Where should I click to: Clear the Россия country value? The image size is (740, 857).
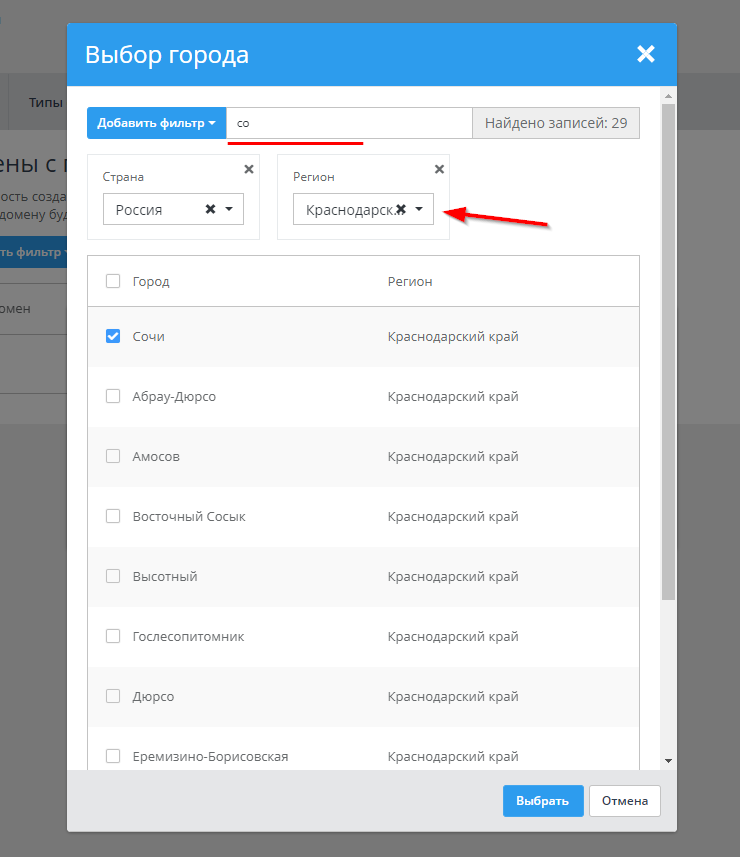210,209
